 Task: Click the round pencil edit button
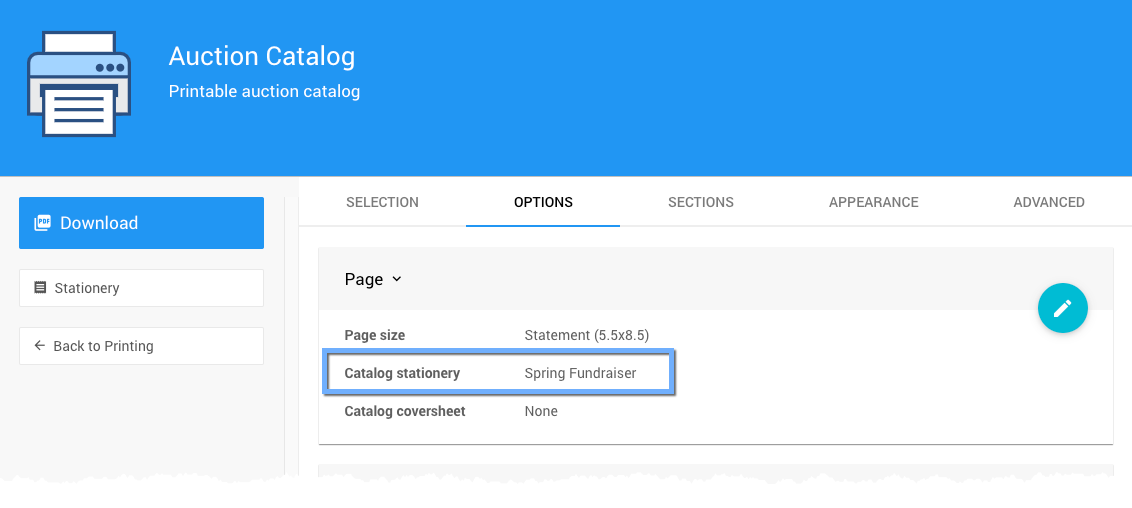pyautogui.click(x=1062, y=308)
